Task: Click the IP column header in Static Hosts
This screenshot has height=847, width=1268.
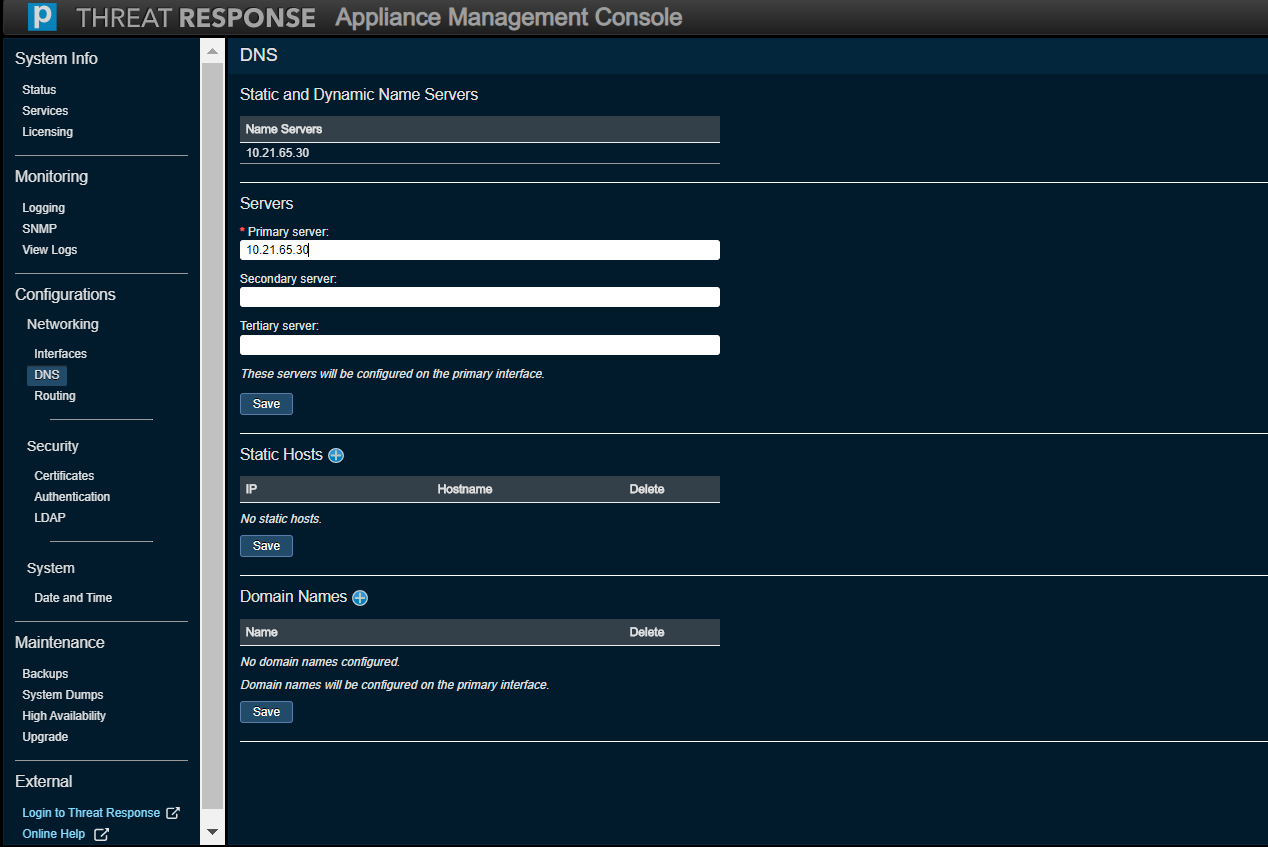Action: (x=252, y=489)
